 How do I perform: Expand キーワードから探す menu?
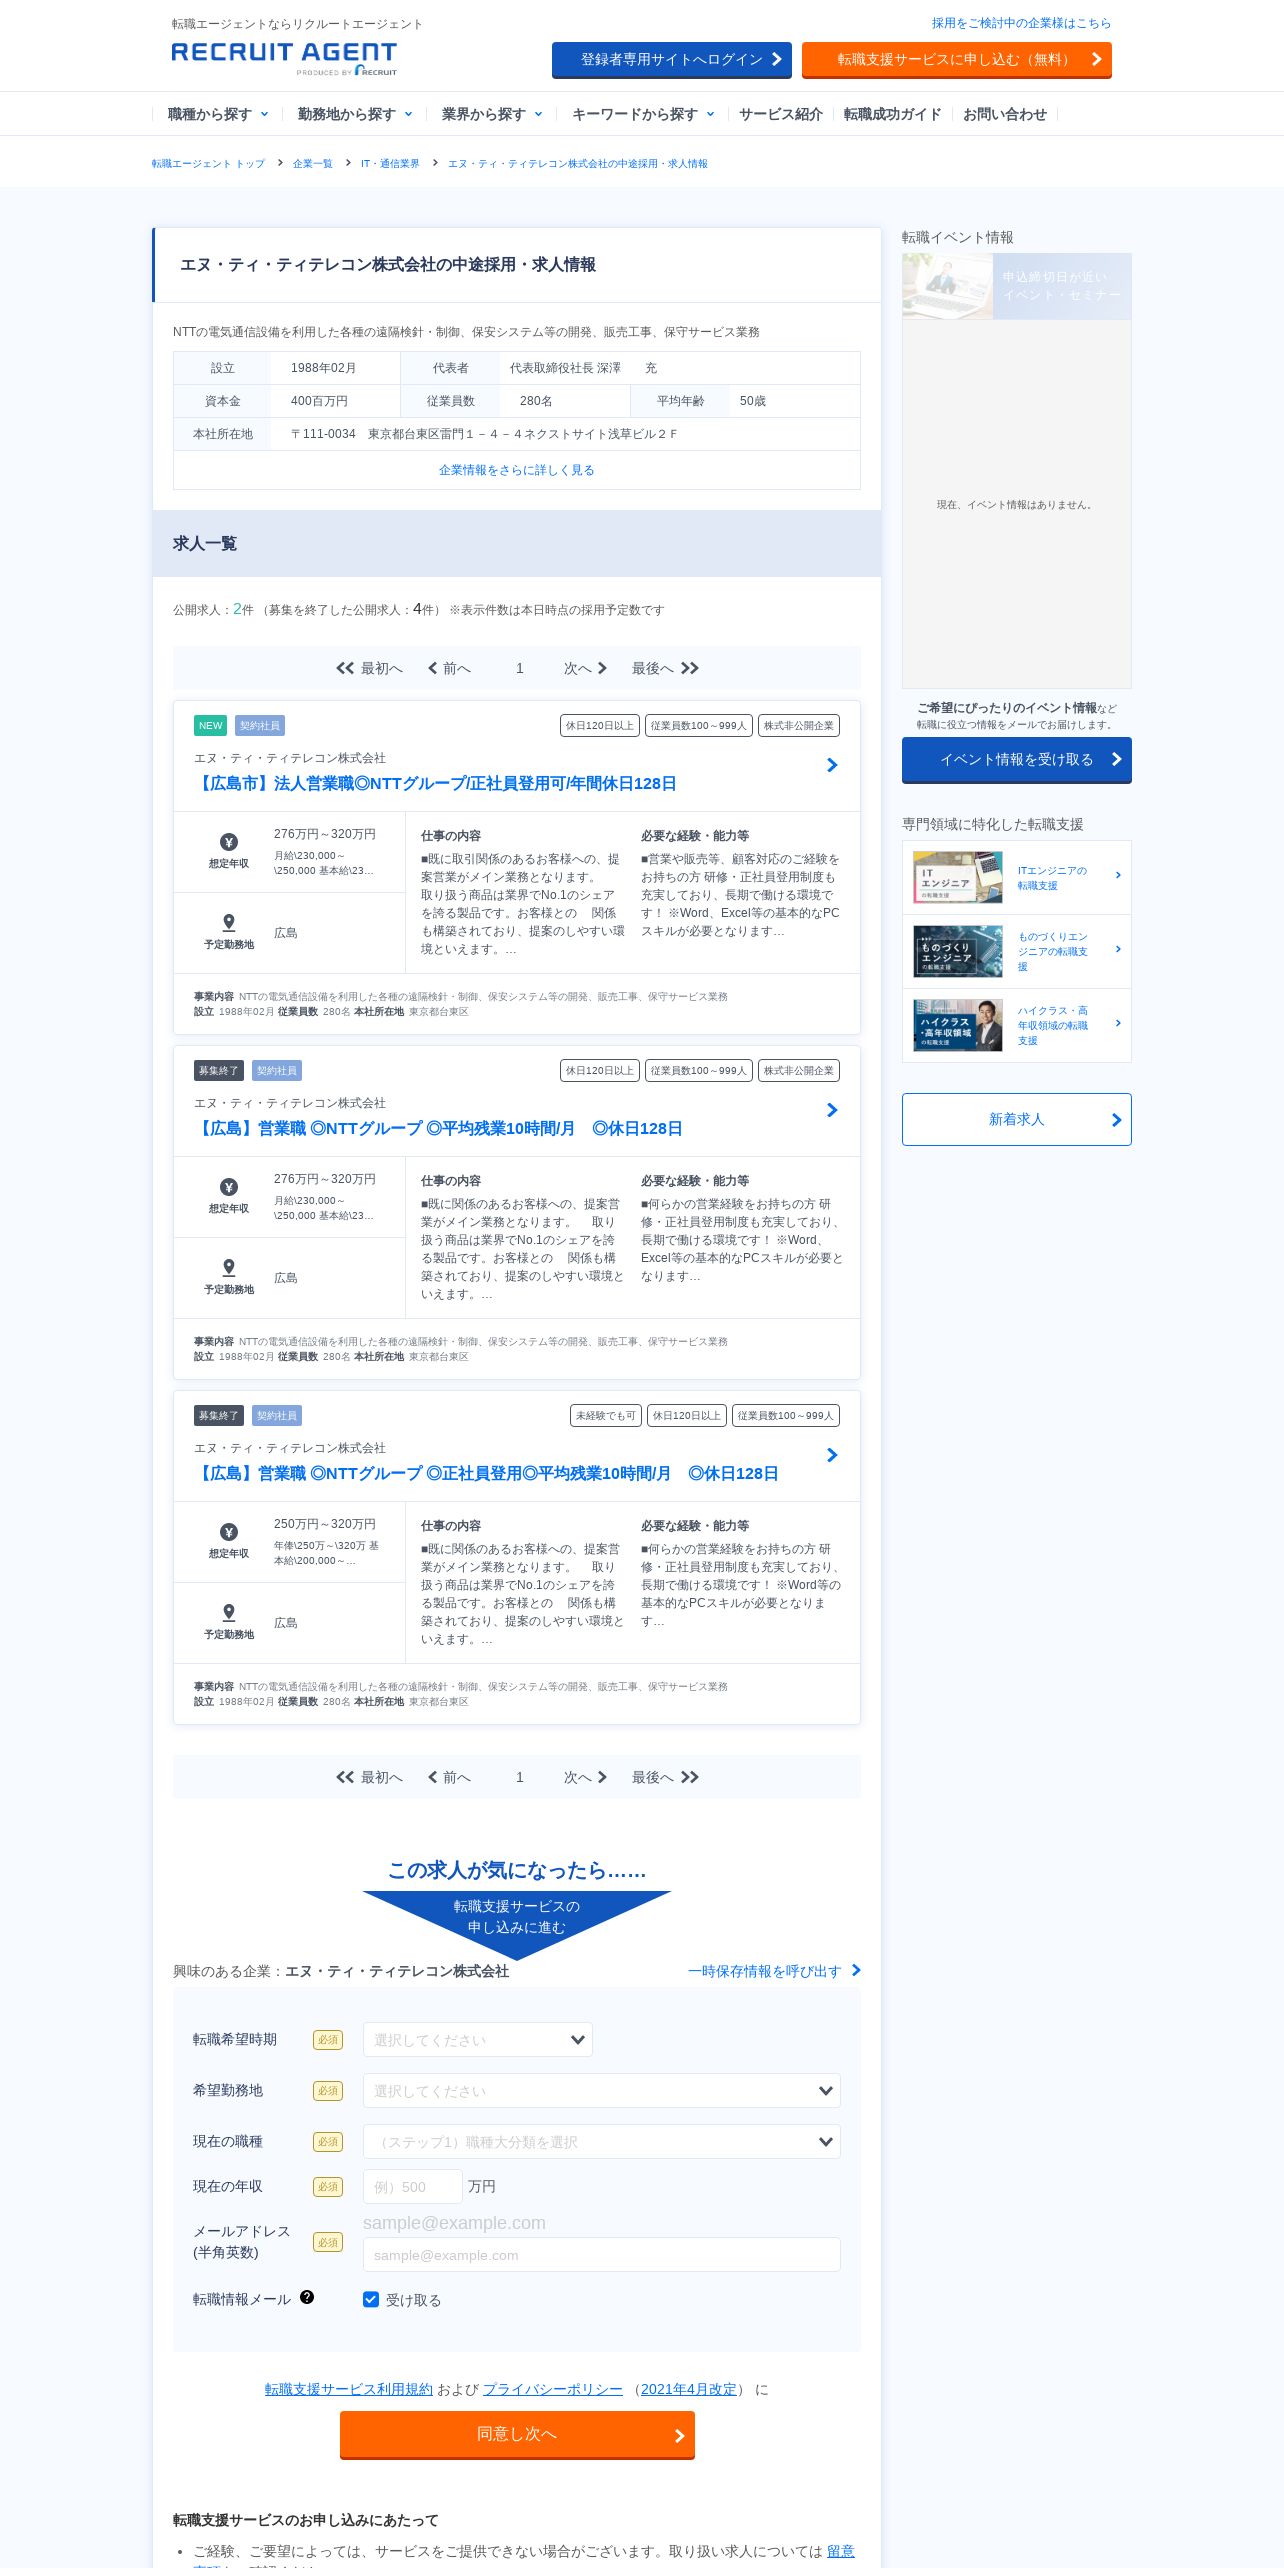643,114
